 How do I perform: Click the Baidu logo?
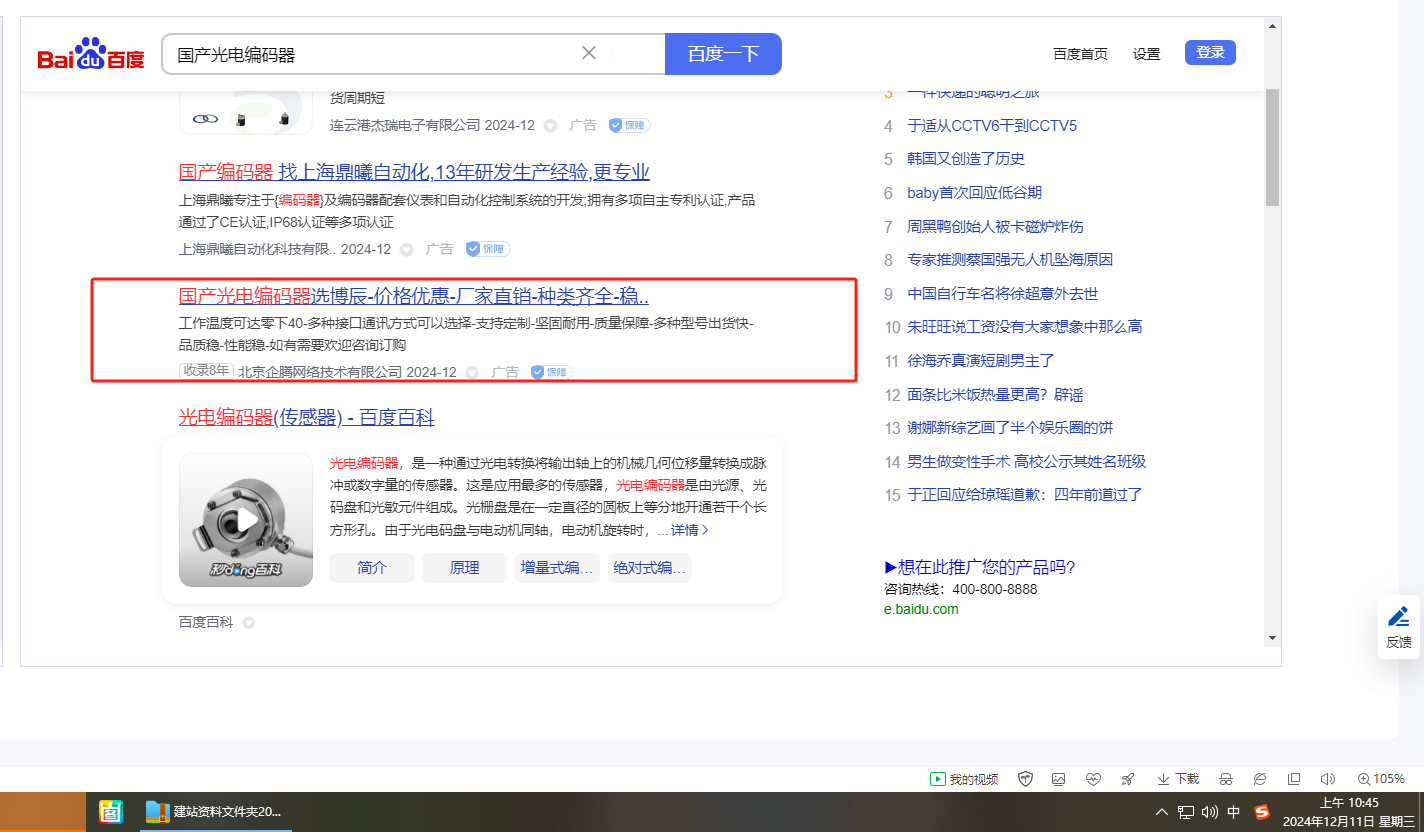pyautogui.click(x=91, y=55)
